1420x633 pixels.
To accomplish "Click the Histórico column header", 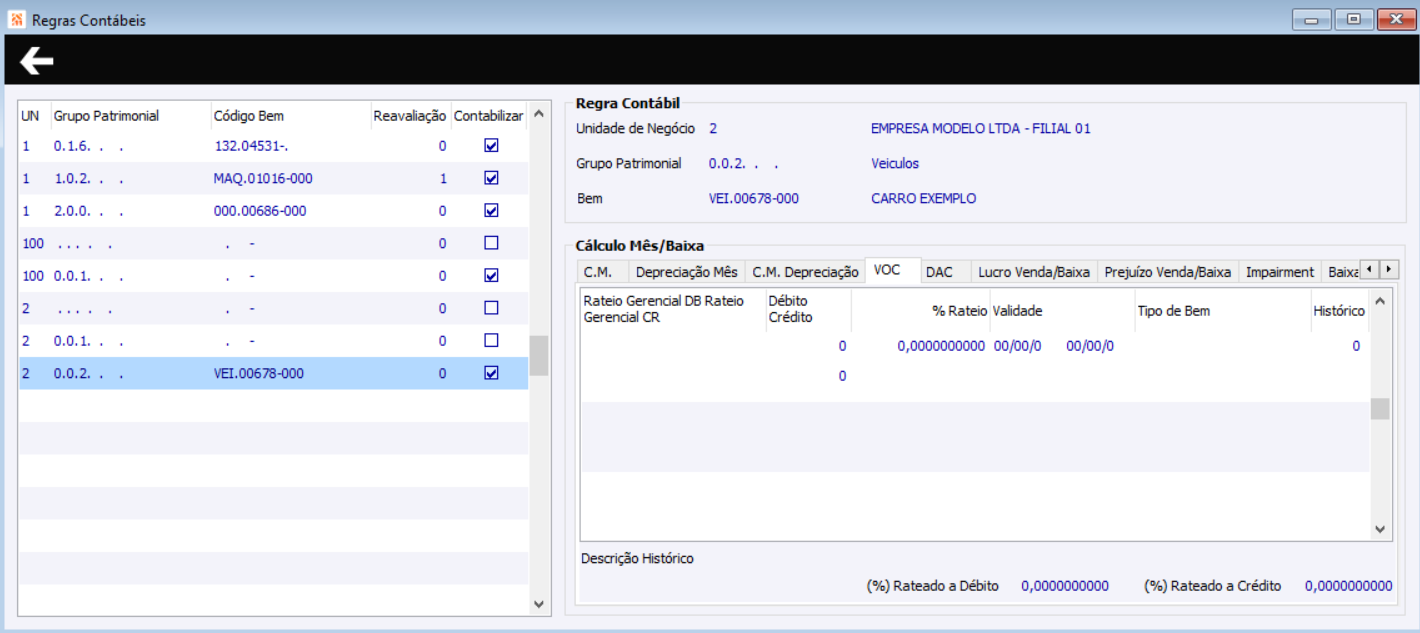I will [x=1339, y=311].
